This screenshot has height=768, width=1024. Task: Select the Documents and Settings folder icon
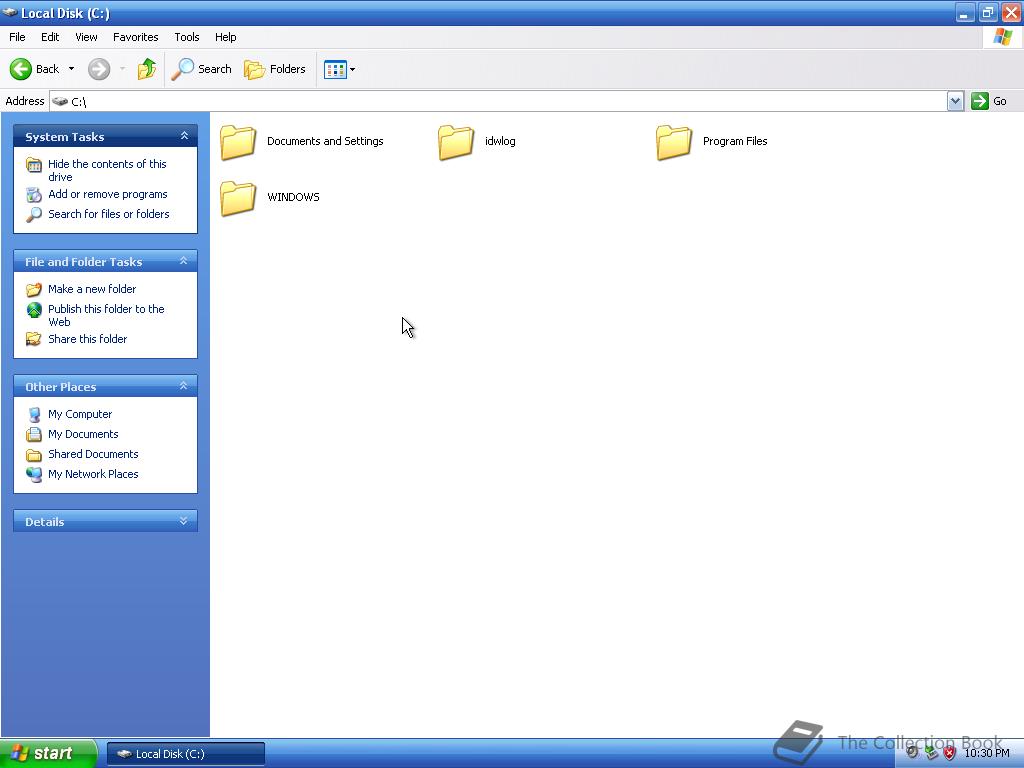(x=238, y=142)
